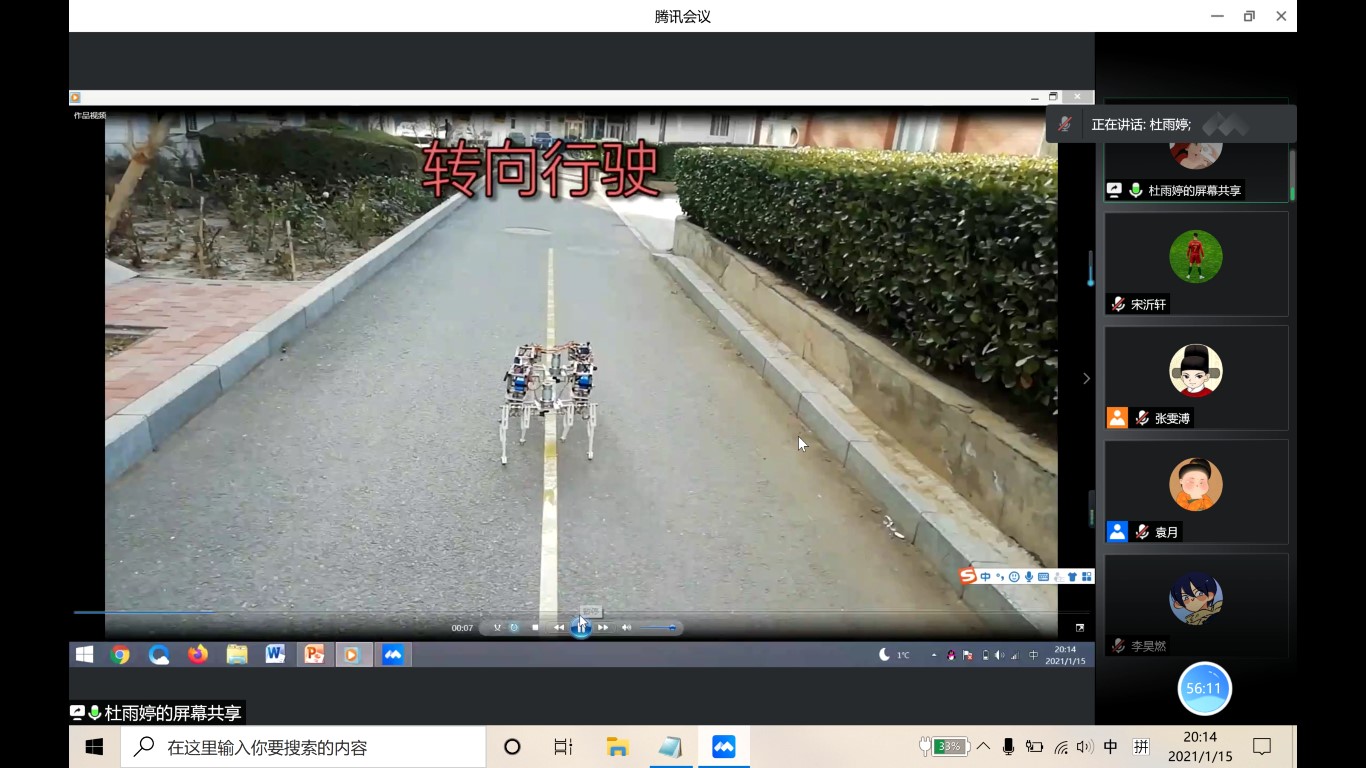Screen dimensions: 1366x768
Task: Adjust the media player volume slider
Action: pos(657,628)
